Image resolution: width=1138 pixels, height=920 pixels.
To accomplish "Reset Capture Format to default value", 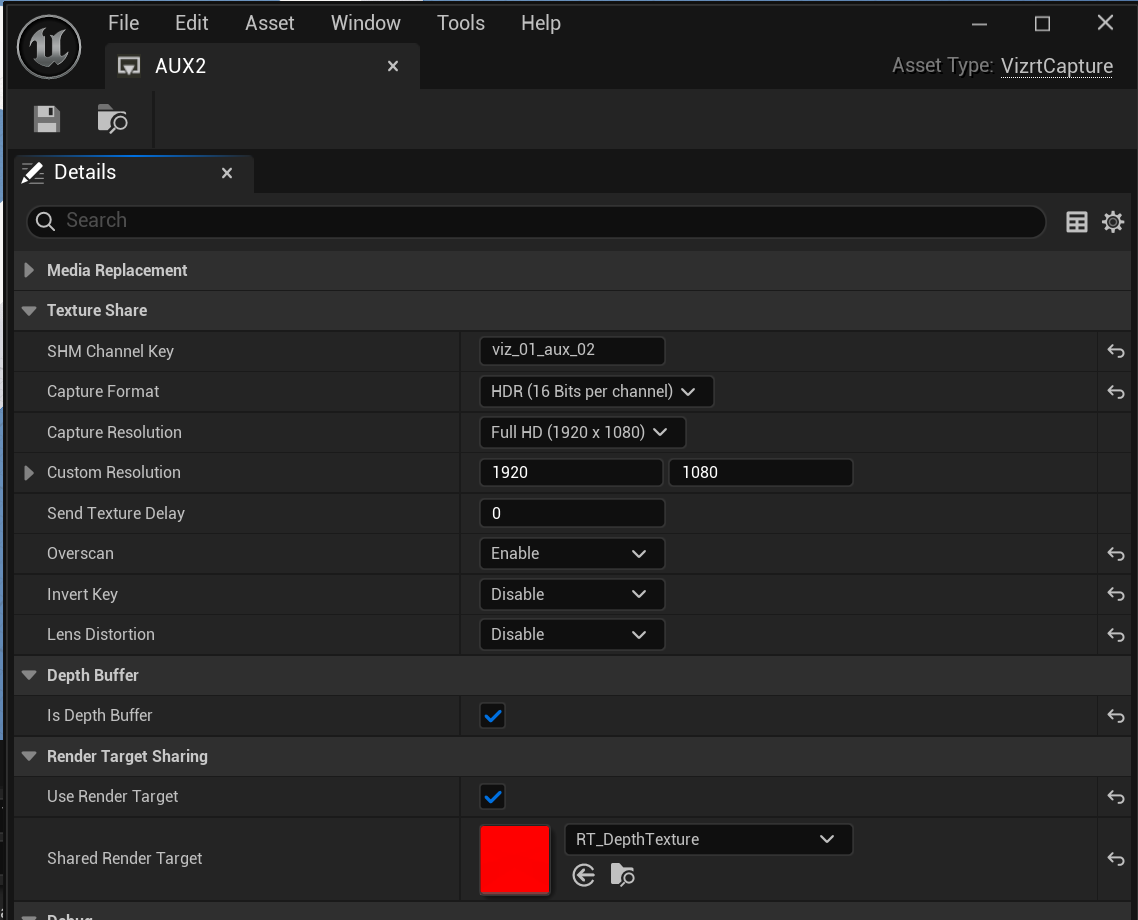I will click(1116, 392).
